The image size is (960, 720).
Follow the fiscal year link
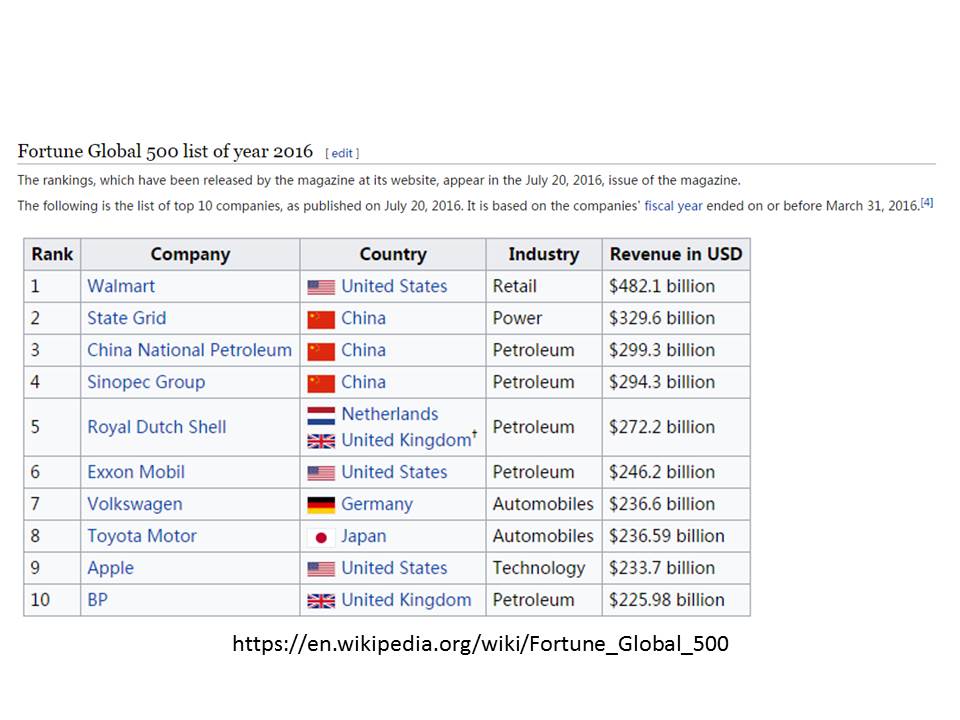click(673, 206)
